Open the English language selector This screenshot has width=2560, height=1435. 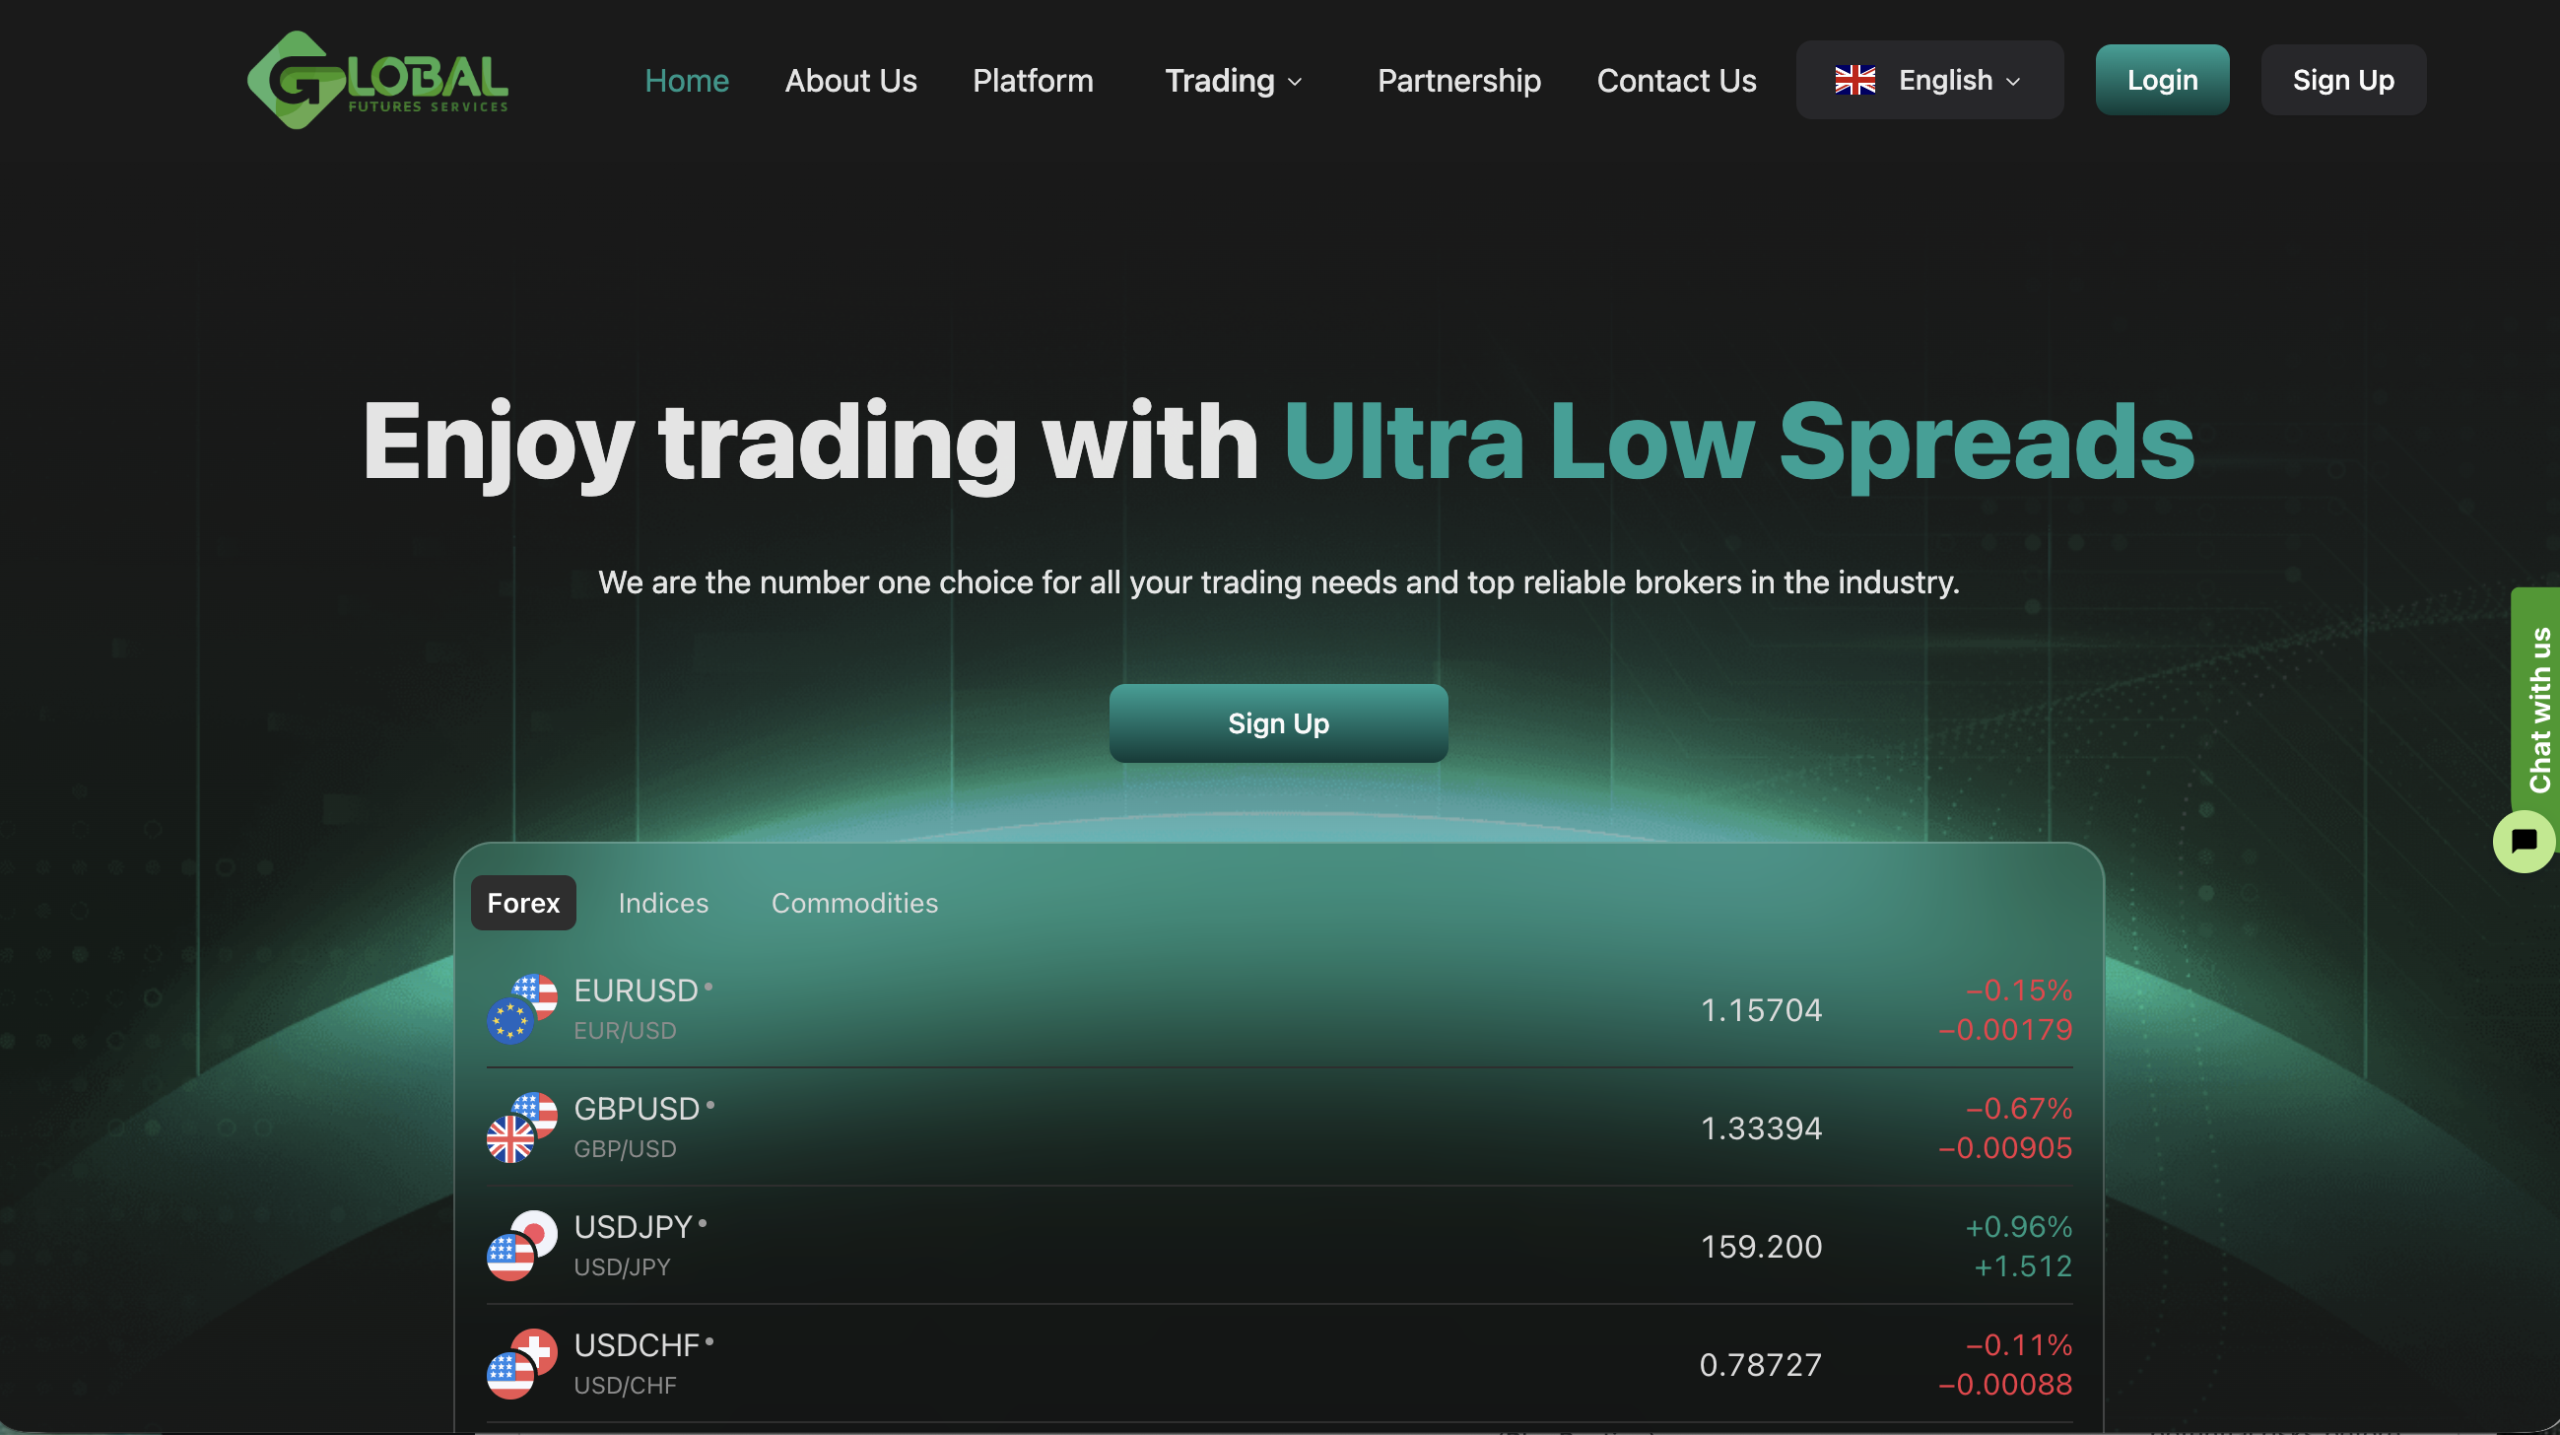click(x=1929, y=80)
